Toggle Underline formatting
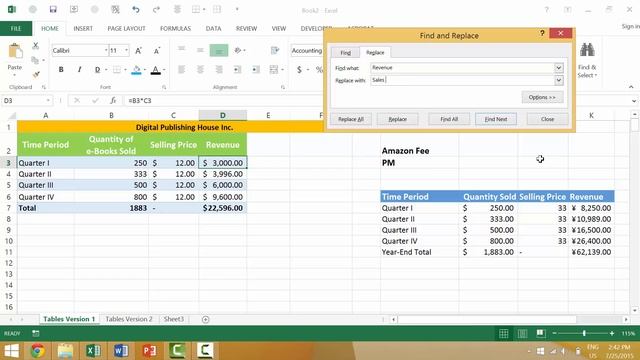Viewport: 640px width, 360px height. tap(97, 70)
